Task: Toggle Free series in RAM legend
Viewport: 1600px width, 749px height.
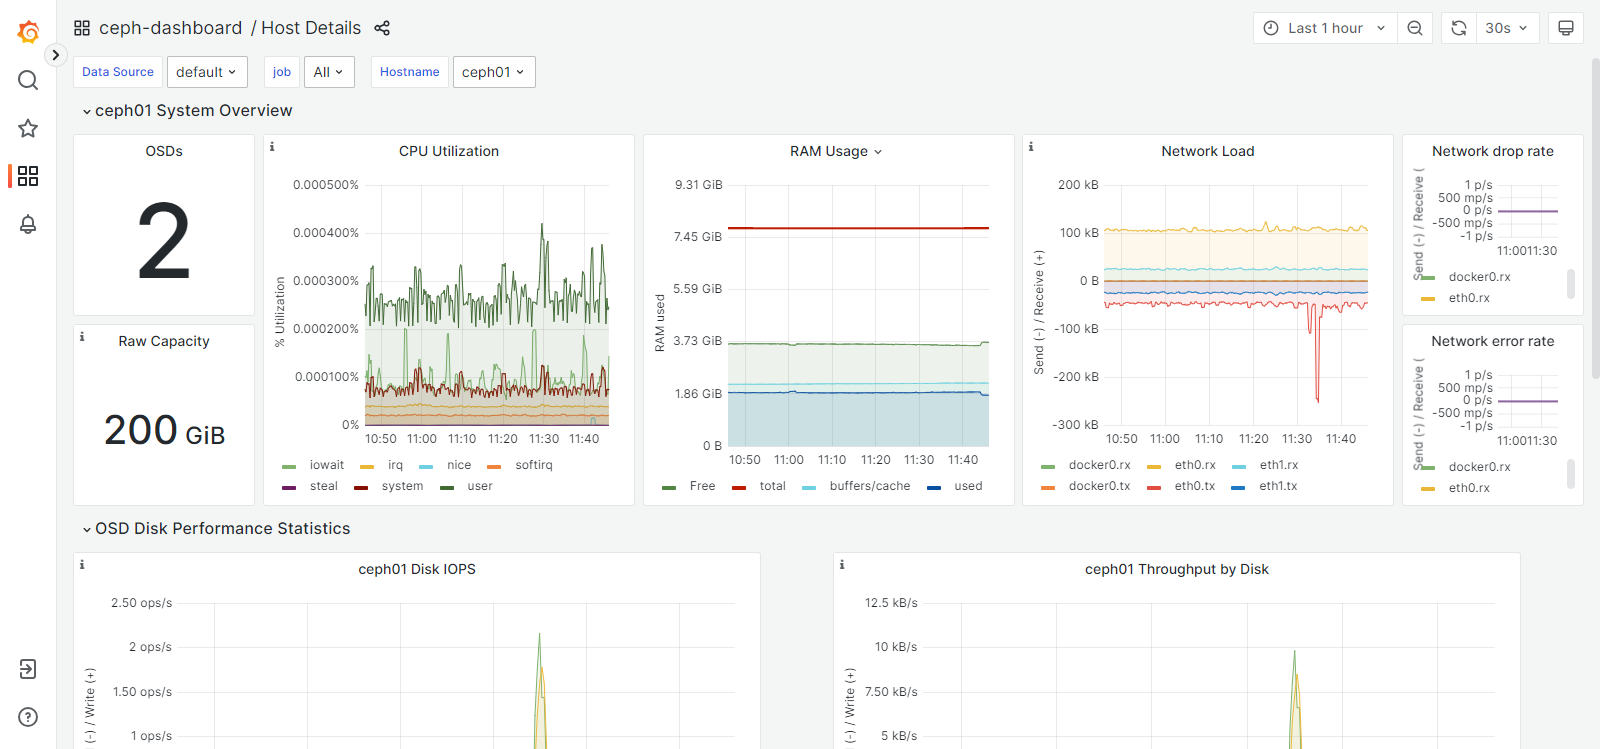Action: 702,486
